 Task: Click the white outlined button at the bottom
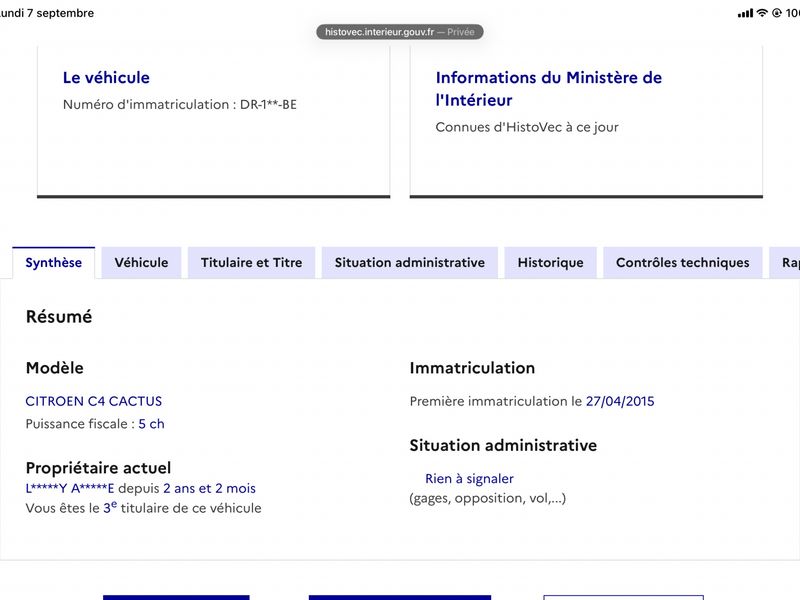[623, 597]
